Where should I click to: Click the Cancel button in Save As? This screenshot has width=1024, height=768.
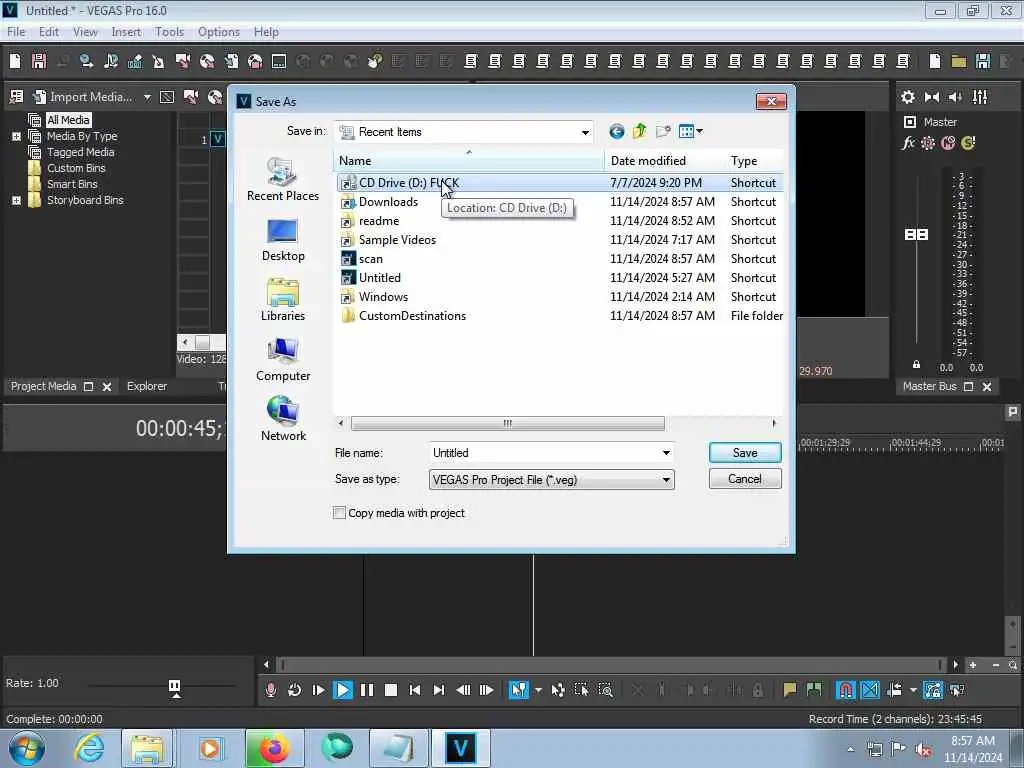745,479
